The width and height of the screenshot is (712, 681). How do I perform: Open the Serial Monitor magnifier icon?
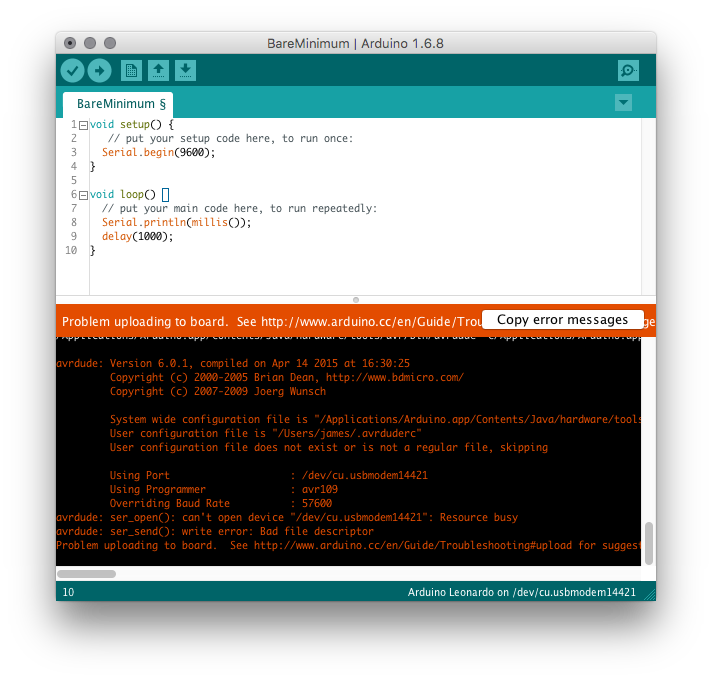(x=628, y=70)
